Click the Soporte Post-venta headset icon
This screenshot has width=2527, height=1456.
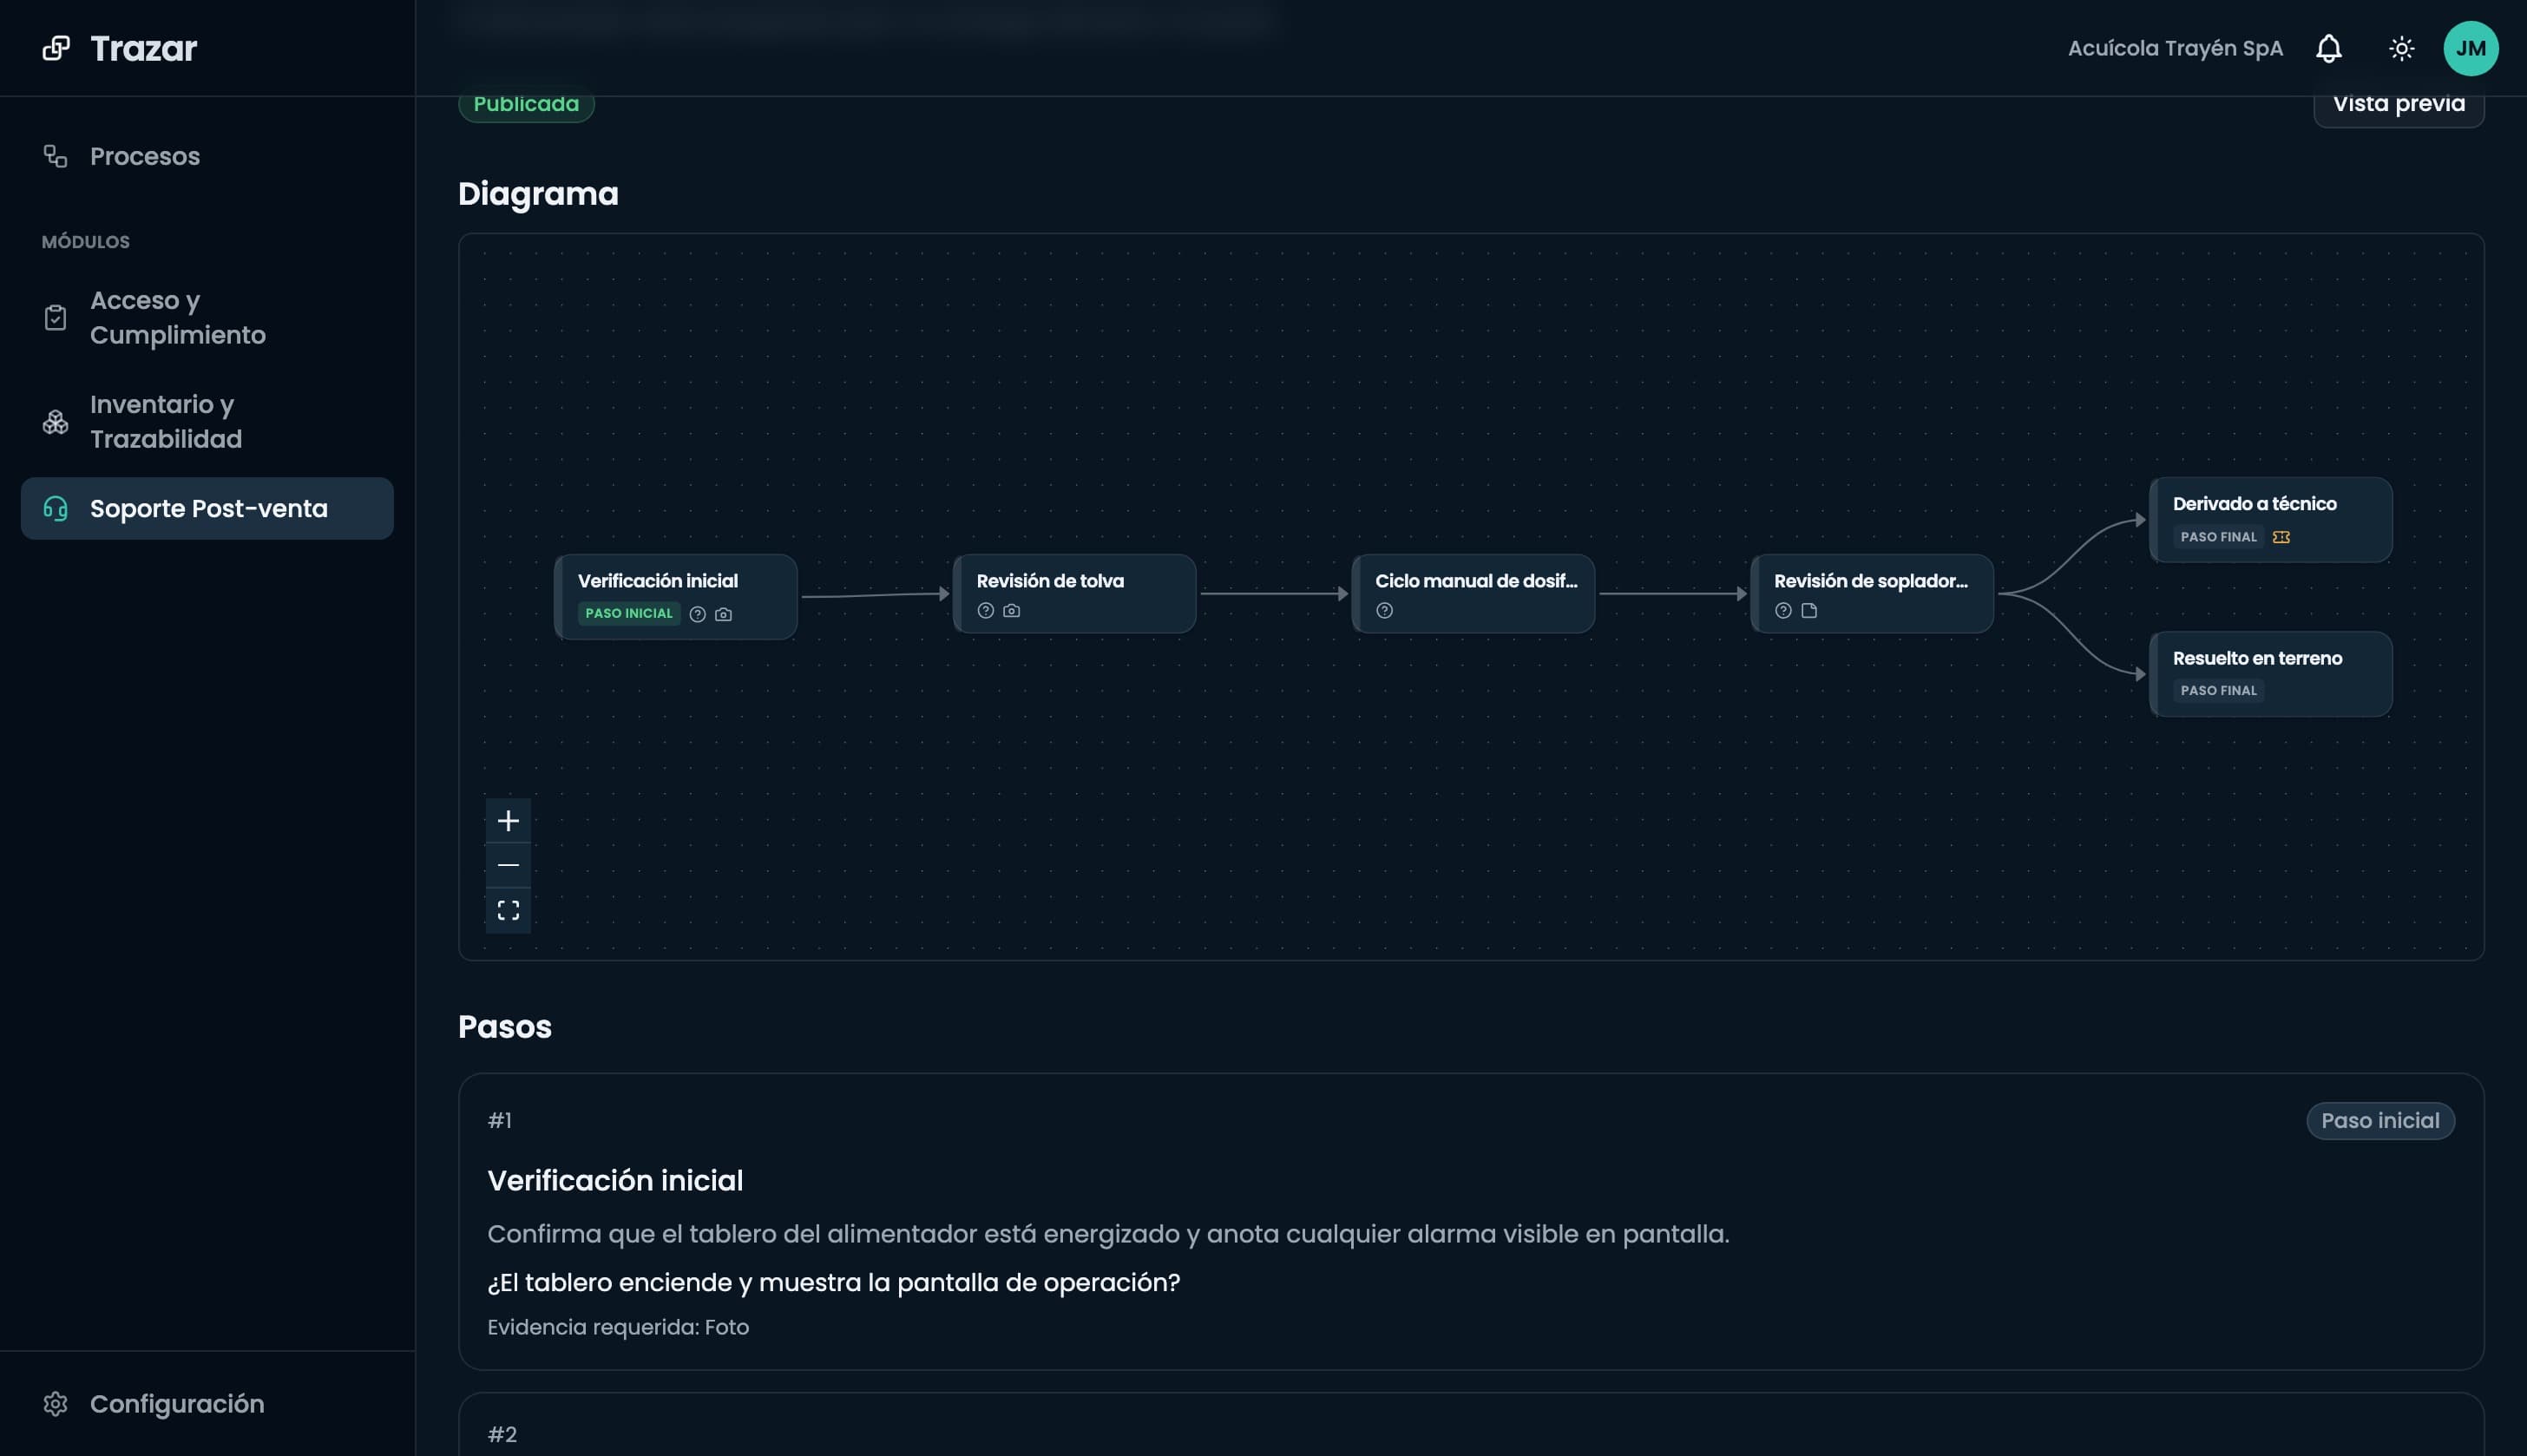55,509
